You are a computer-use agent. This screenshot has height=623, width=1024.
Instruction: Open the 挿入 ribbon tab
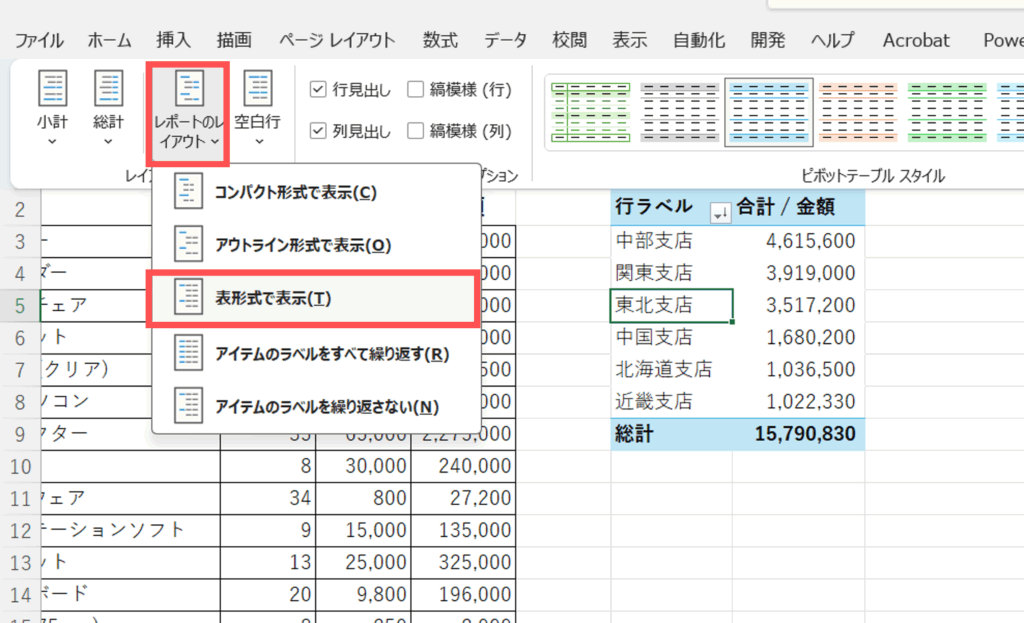coord(174,41)
